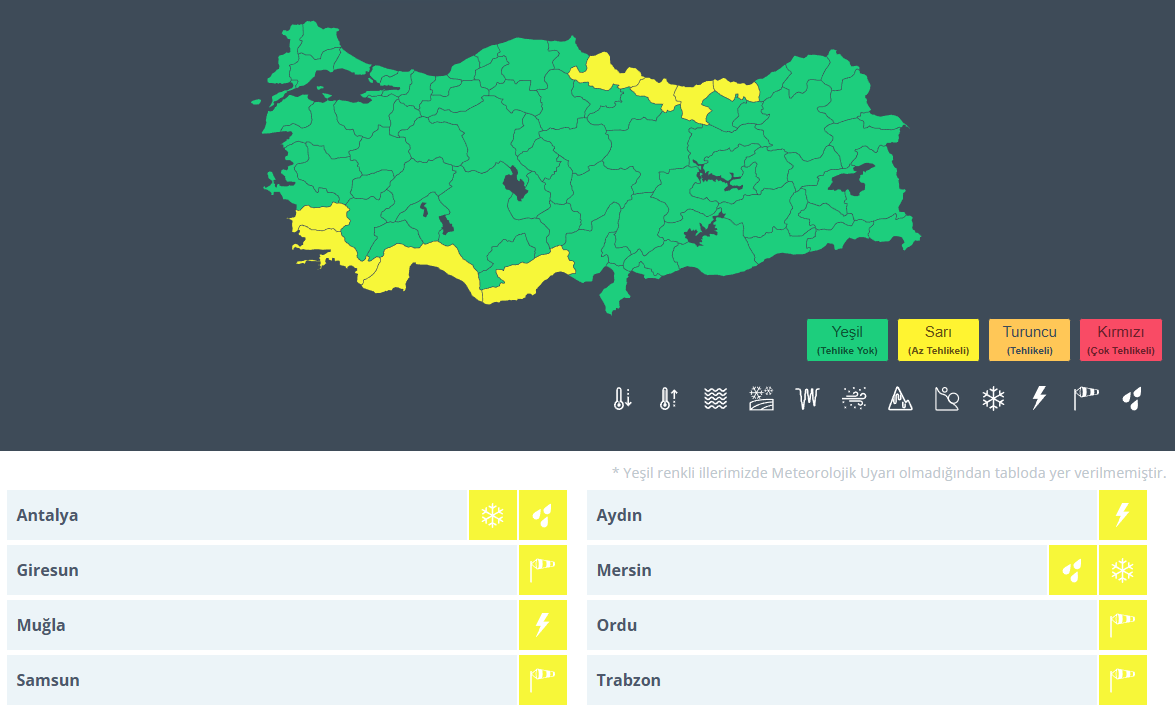Click the temperature drop thermometer icon
Screen dimensions: 1175x710
(x=622, y=399)
